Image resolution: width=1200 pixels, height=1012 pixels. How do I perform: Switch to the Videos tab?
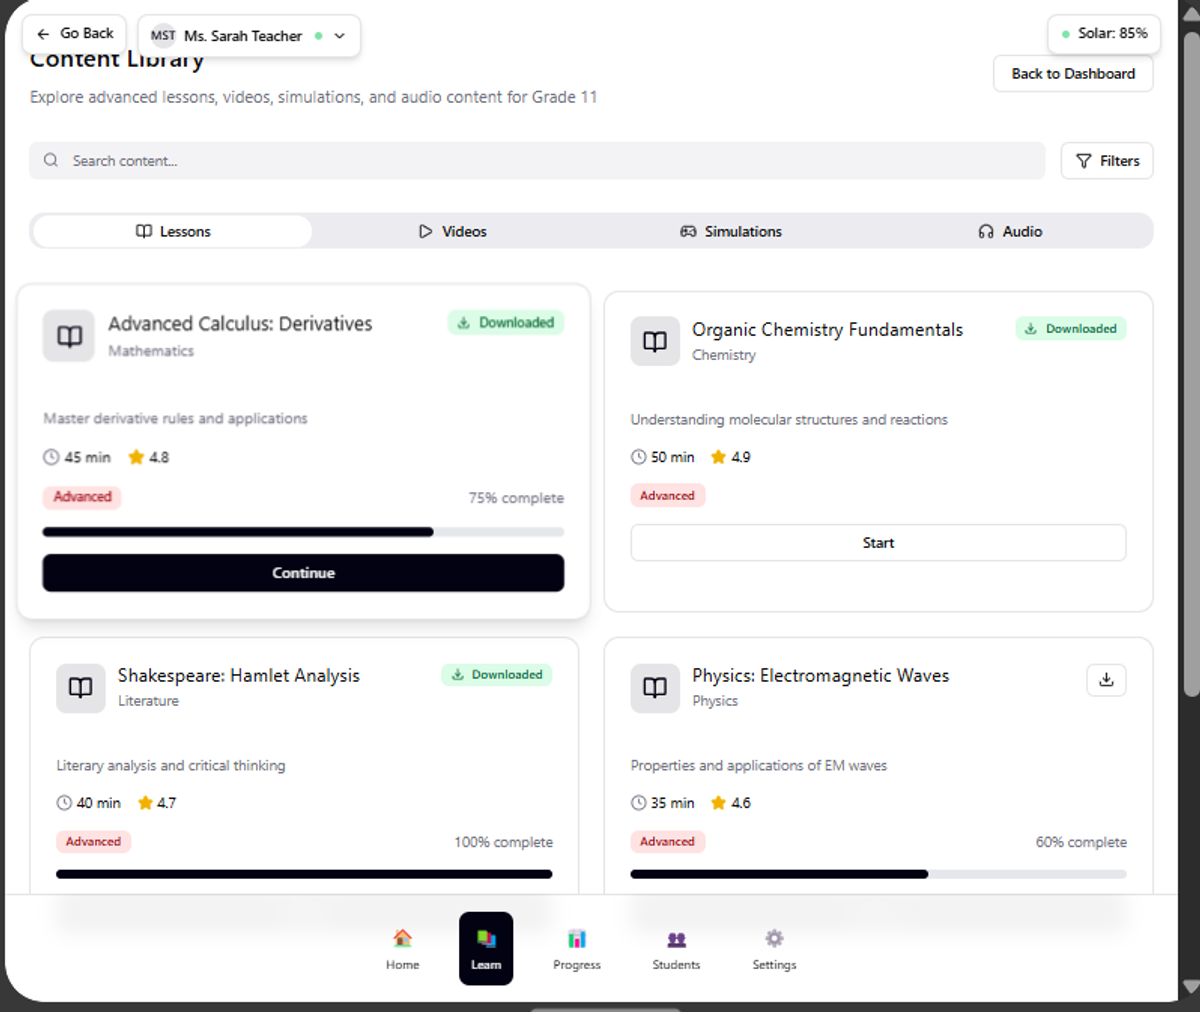point(452,232)
